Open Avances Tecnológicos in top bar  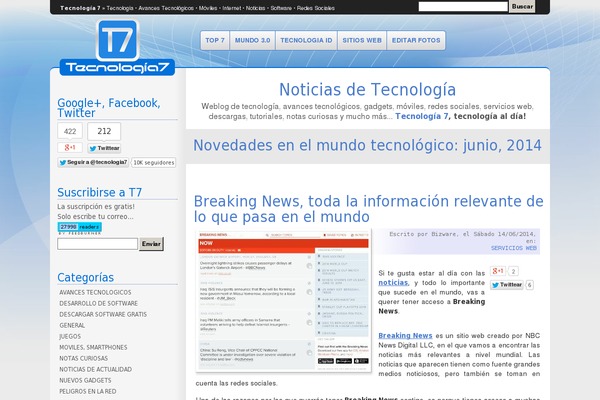(x=166, y=8)
